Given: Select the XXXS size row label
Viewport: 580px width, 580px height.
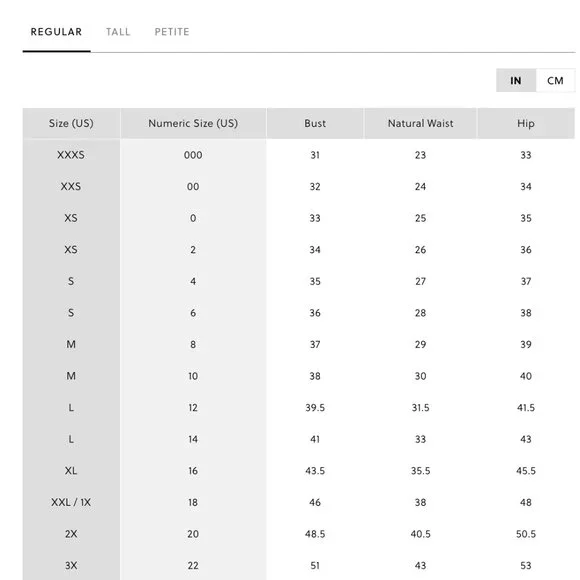Looking at the screenshot, I should point(71,155).
